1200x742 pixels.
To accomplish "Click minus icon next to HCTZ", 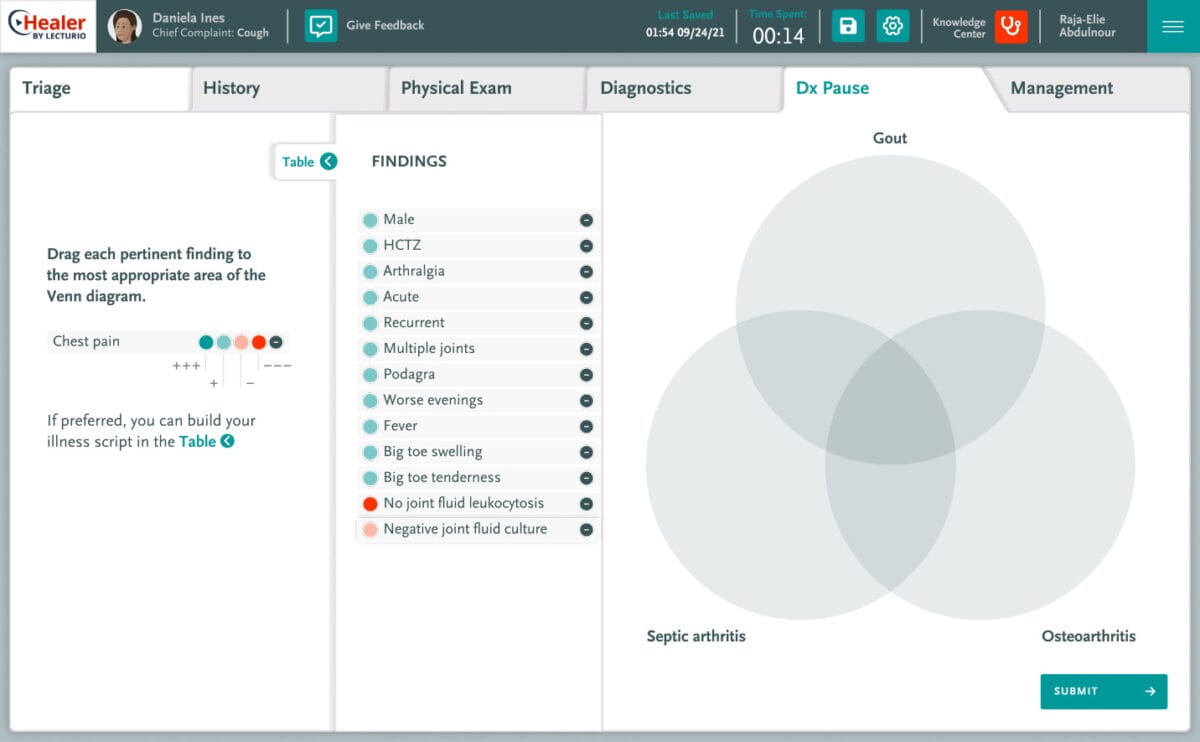I will point(586,246).
